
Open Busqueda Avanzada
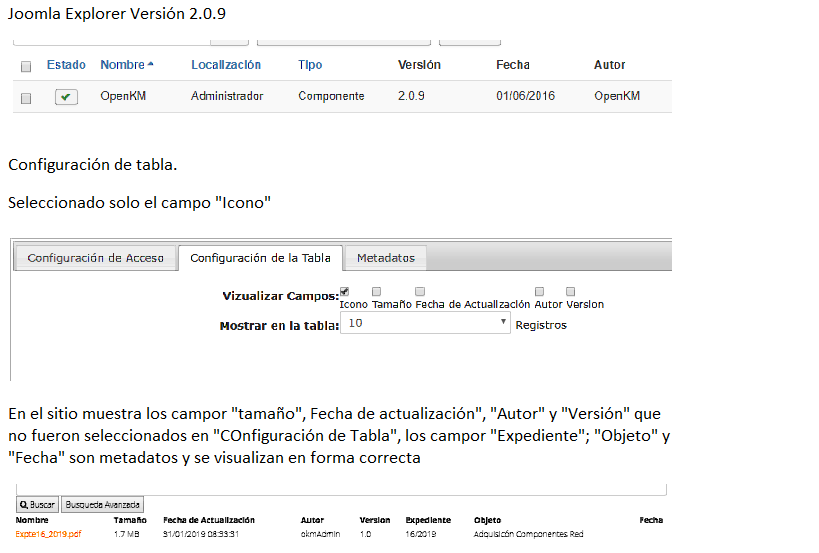pyautogui.click(x=102, y=505)
